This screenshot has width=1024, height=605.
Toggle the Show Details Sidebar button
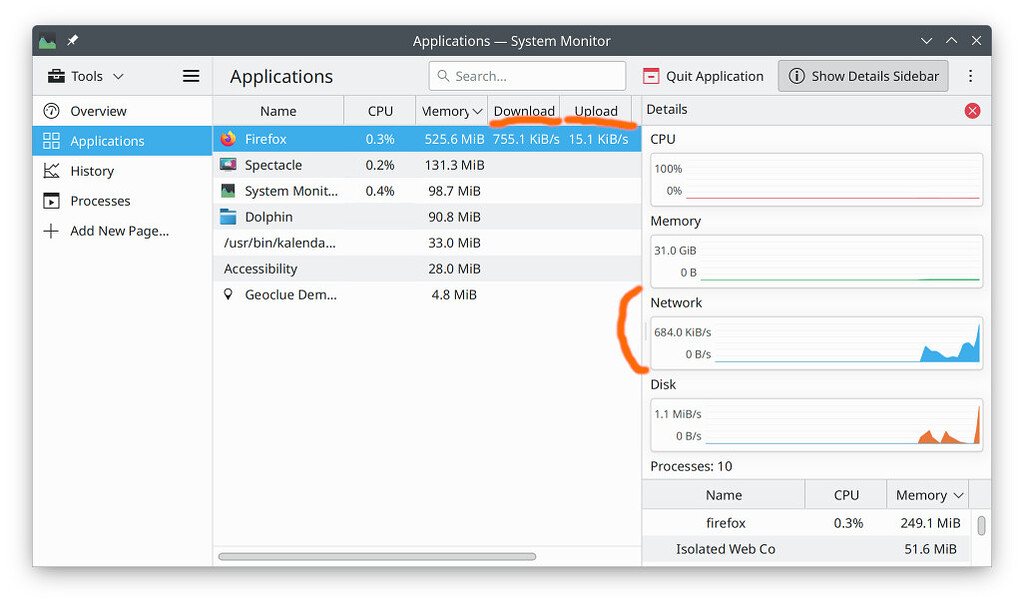pos(862,75)
